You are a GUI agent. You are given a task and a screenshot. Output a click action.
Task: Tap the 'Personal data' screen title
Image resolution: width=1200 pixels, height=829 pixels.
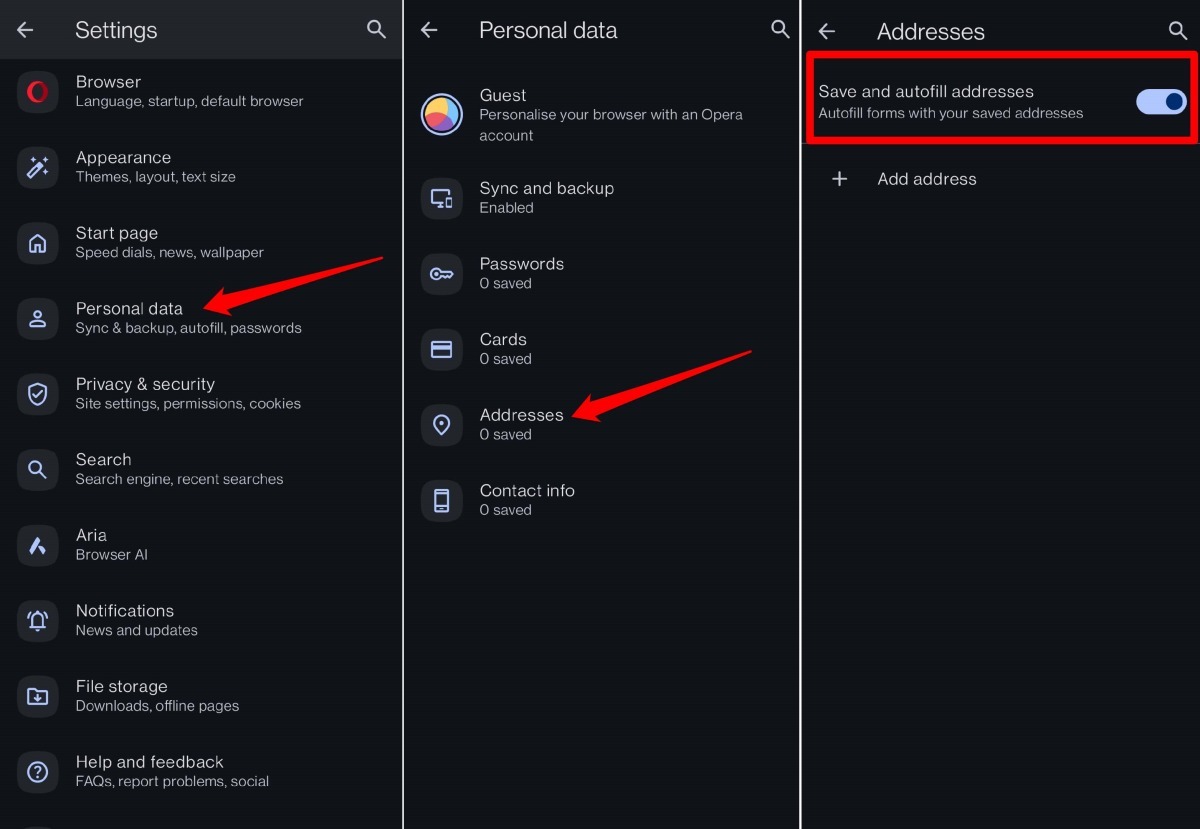click(x=548, y=31)
